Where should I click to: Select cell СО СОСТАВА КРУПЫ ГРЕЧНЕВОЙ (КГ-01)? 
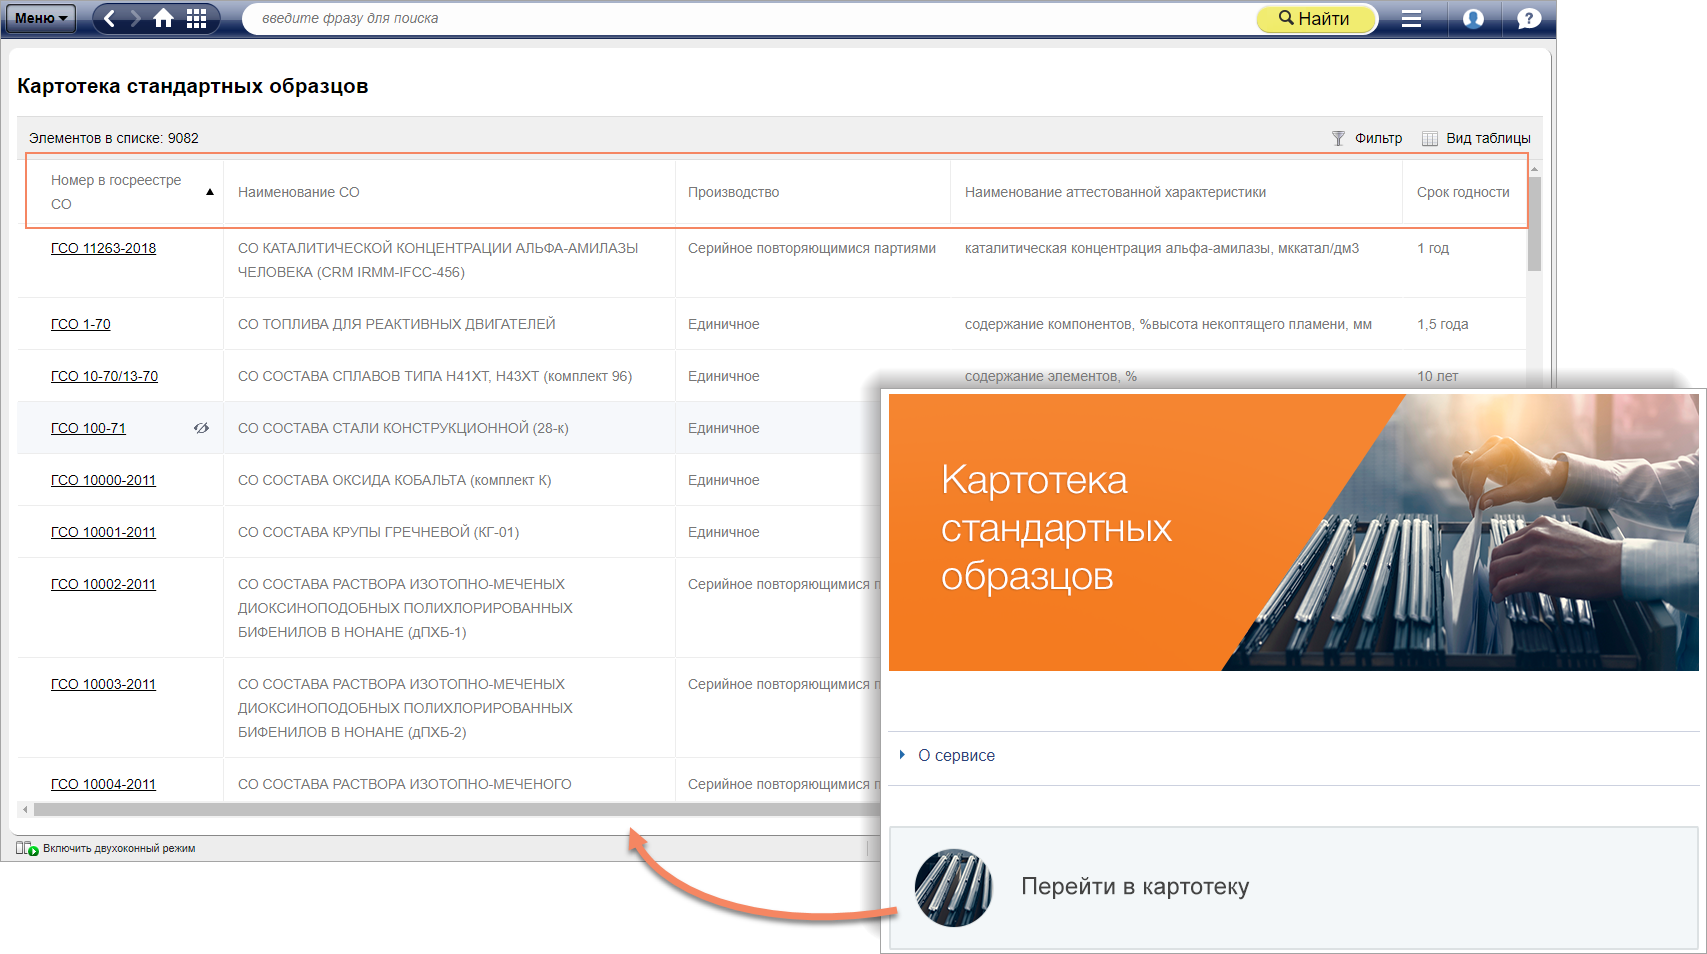[x=378, y=532]
